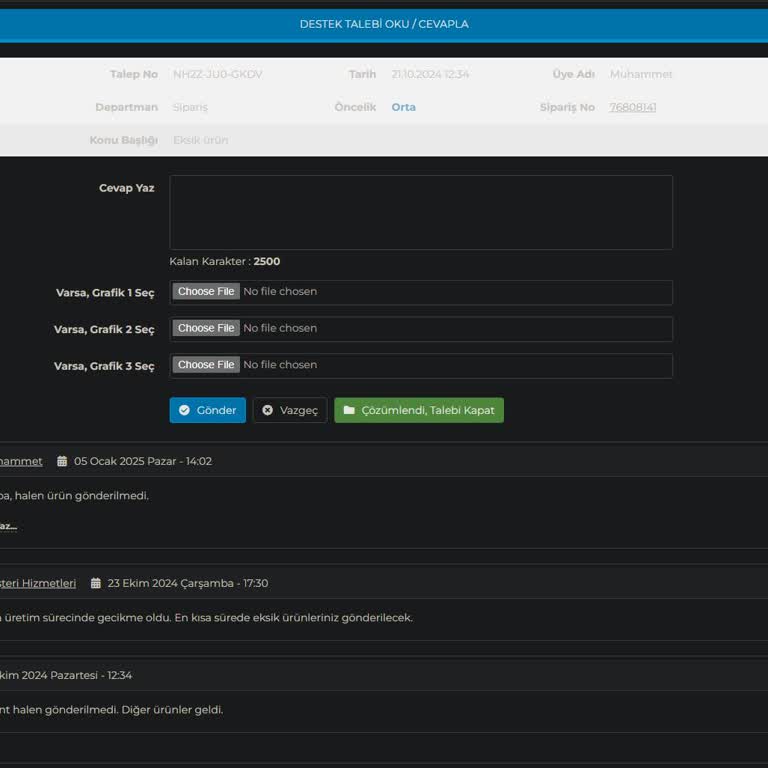Click the truncated link under latest message

click(x=8, y=526)
